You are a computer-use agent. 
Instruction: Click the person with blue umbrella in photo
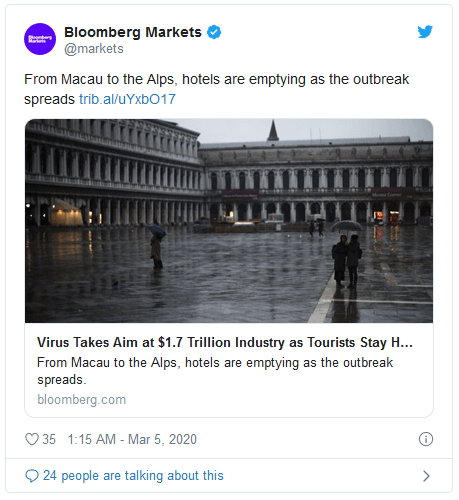pyautogui.click(x=157, y=247)
